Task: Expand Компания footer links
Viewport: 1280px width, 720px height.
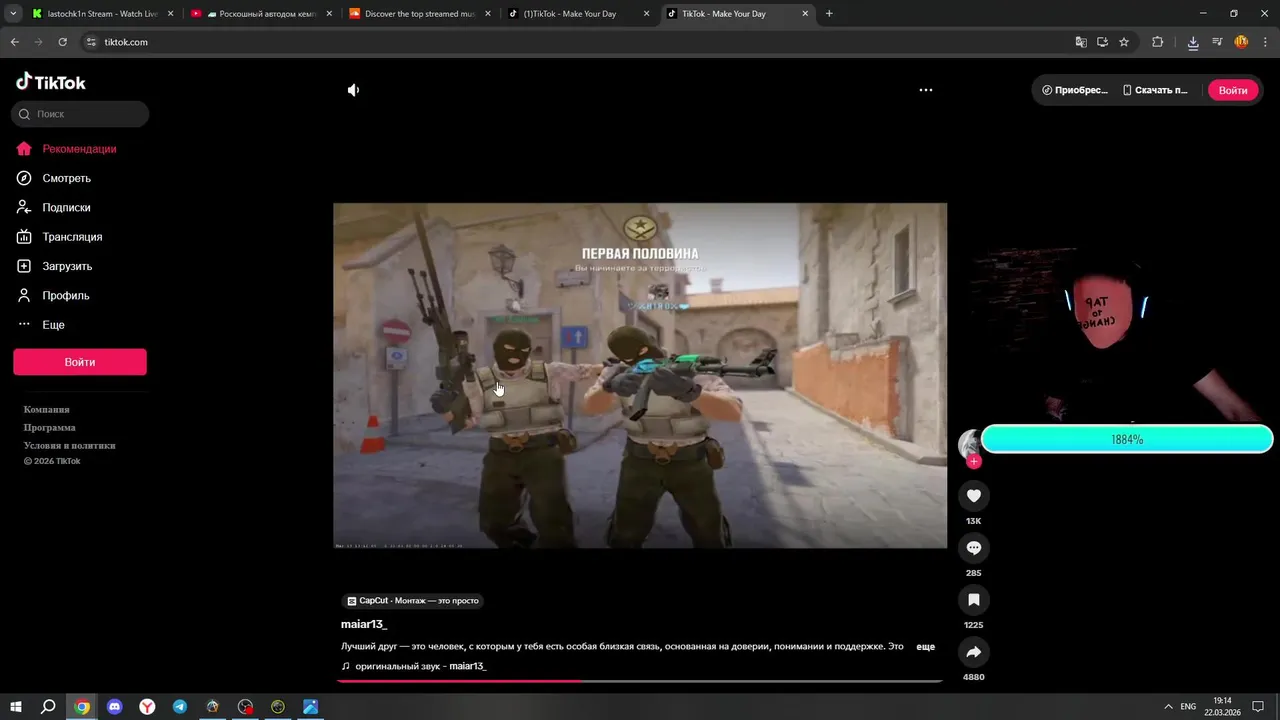Action: (47, 409)
